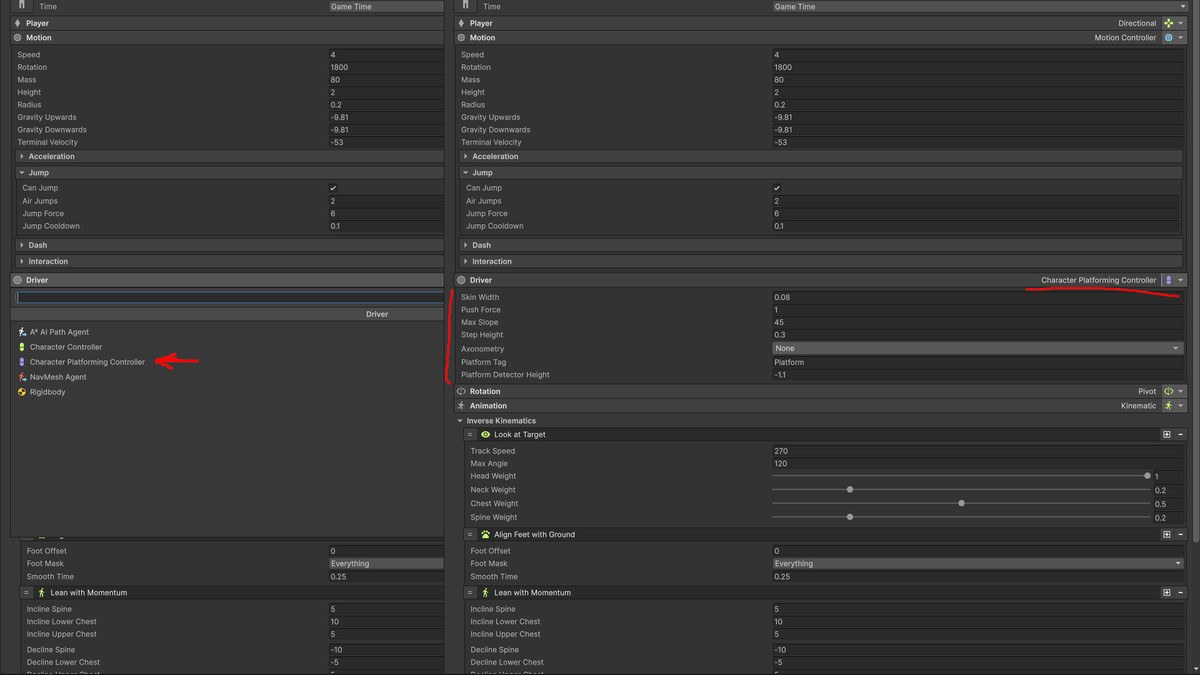Open the Directional player type selector icon

pos(1168,23)
